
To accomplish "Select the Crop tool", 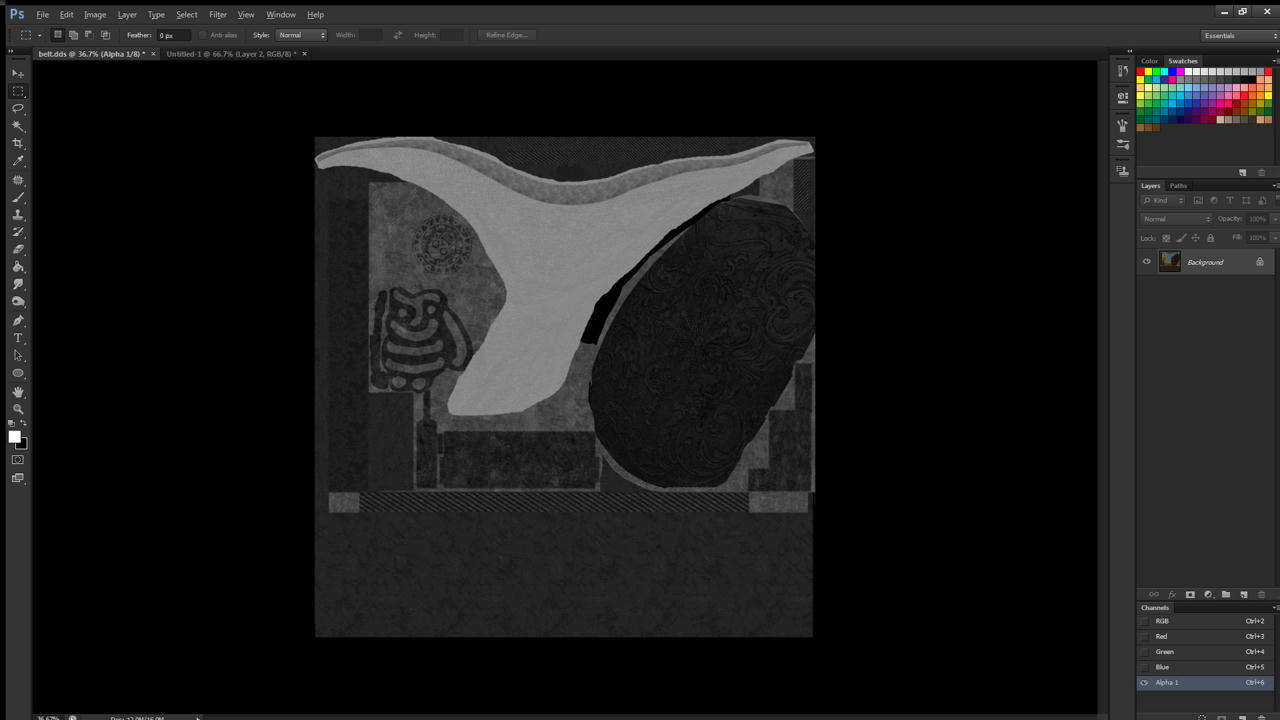I will [x=18, y=143].
